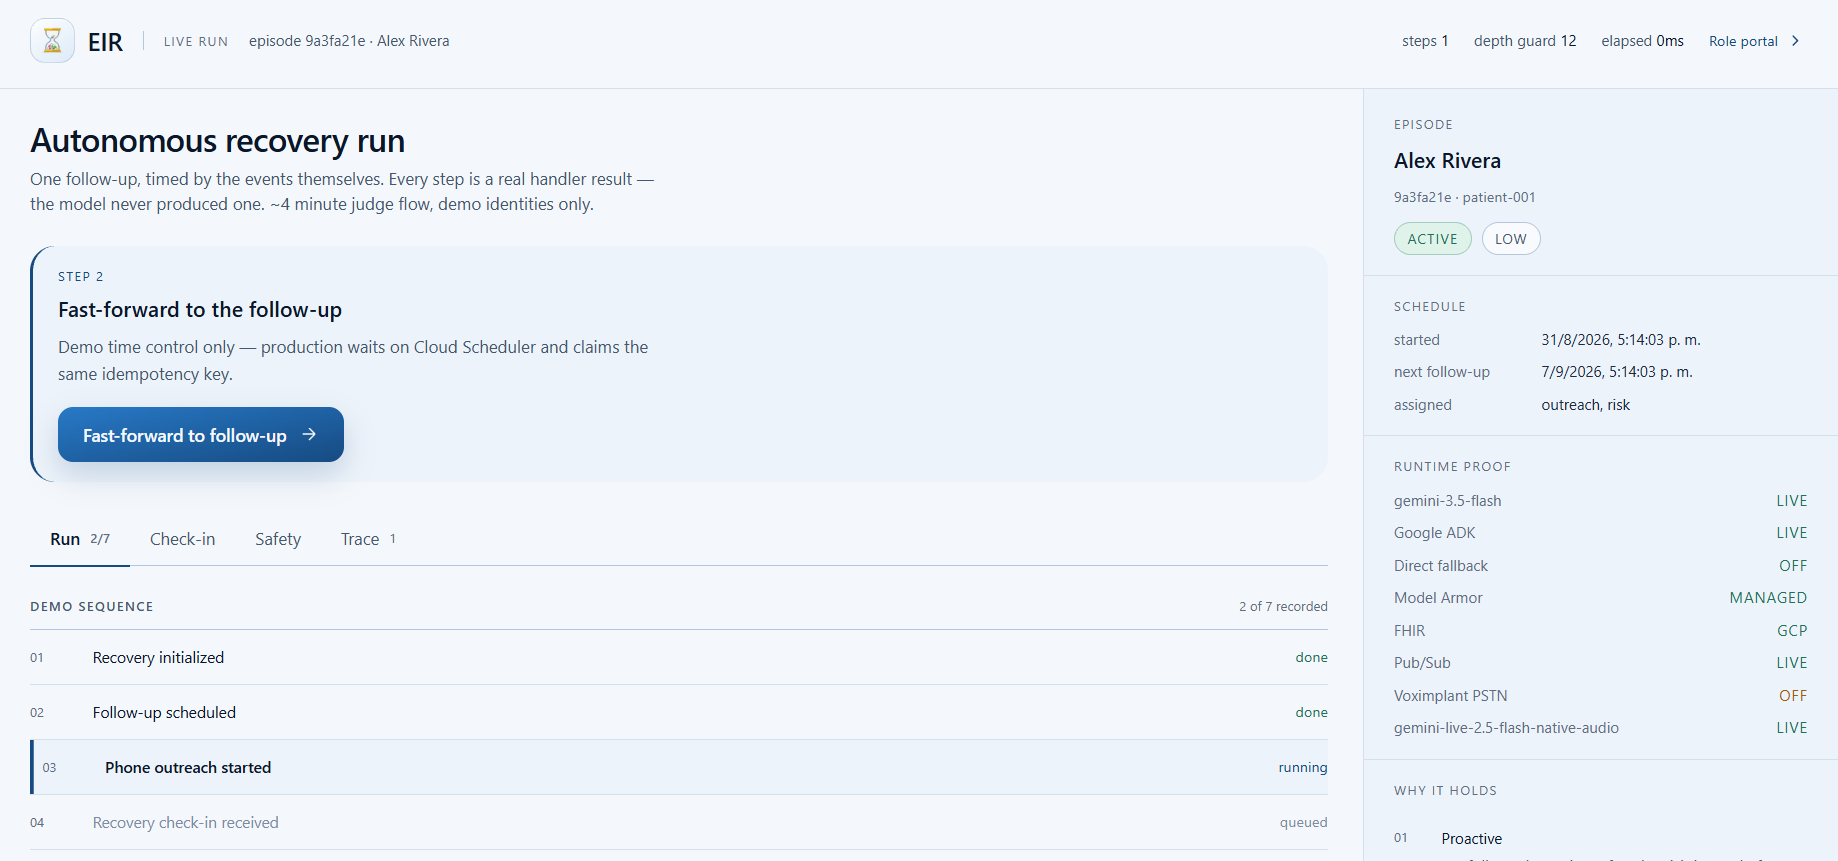Select the Recovery initialized step row
Viewport: 1838px width, 861px height.
tap(679, 657)
